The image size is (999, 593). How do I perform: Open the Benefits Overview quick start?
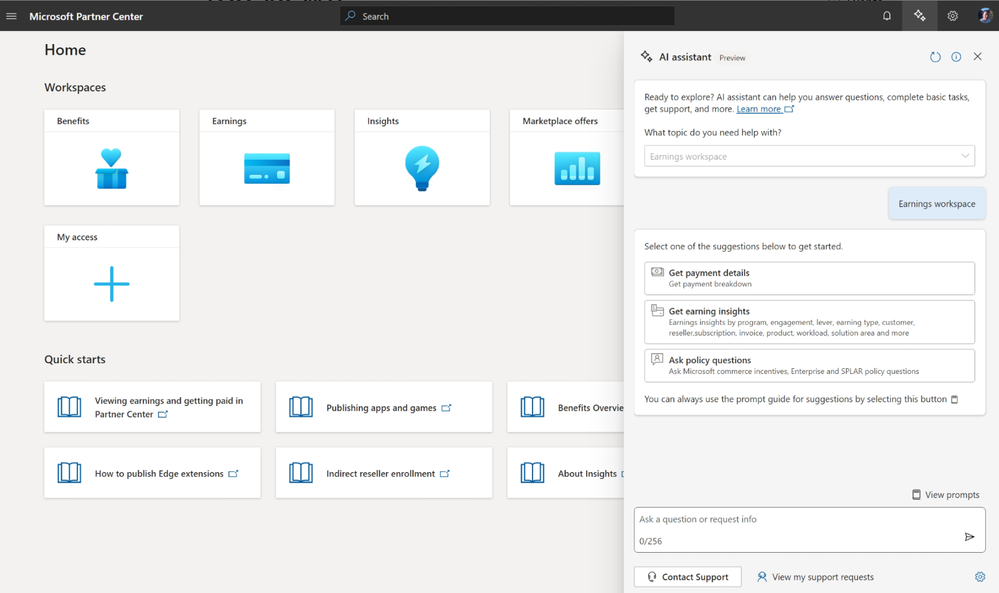[x=566, y=407]
